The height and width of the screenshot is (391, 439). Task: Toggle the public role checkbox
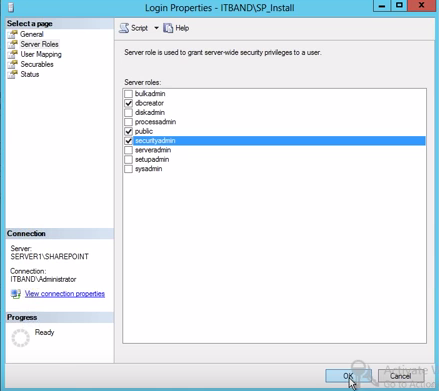tap(128, 131)
